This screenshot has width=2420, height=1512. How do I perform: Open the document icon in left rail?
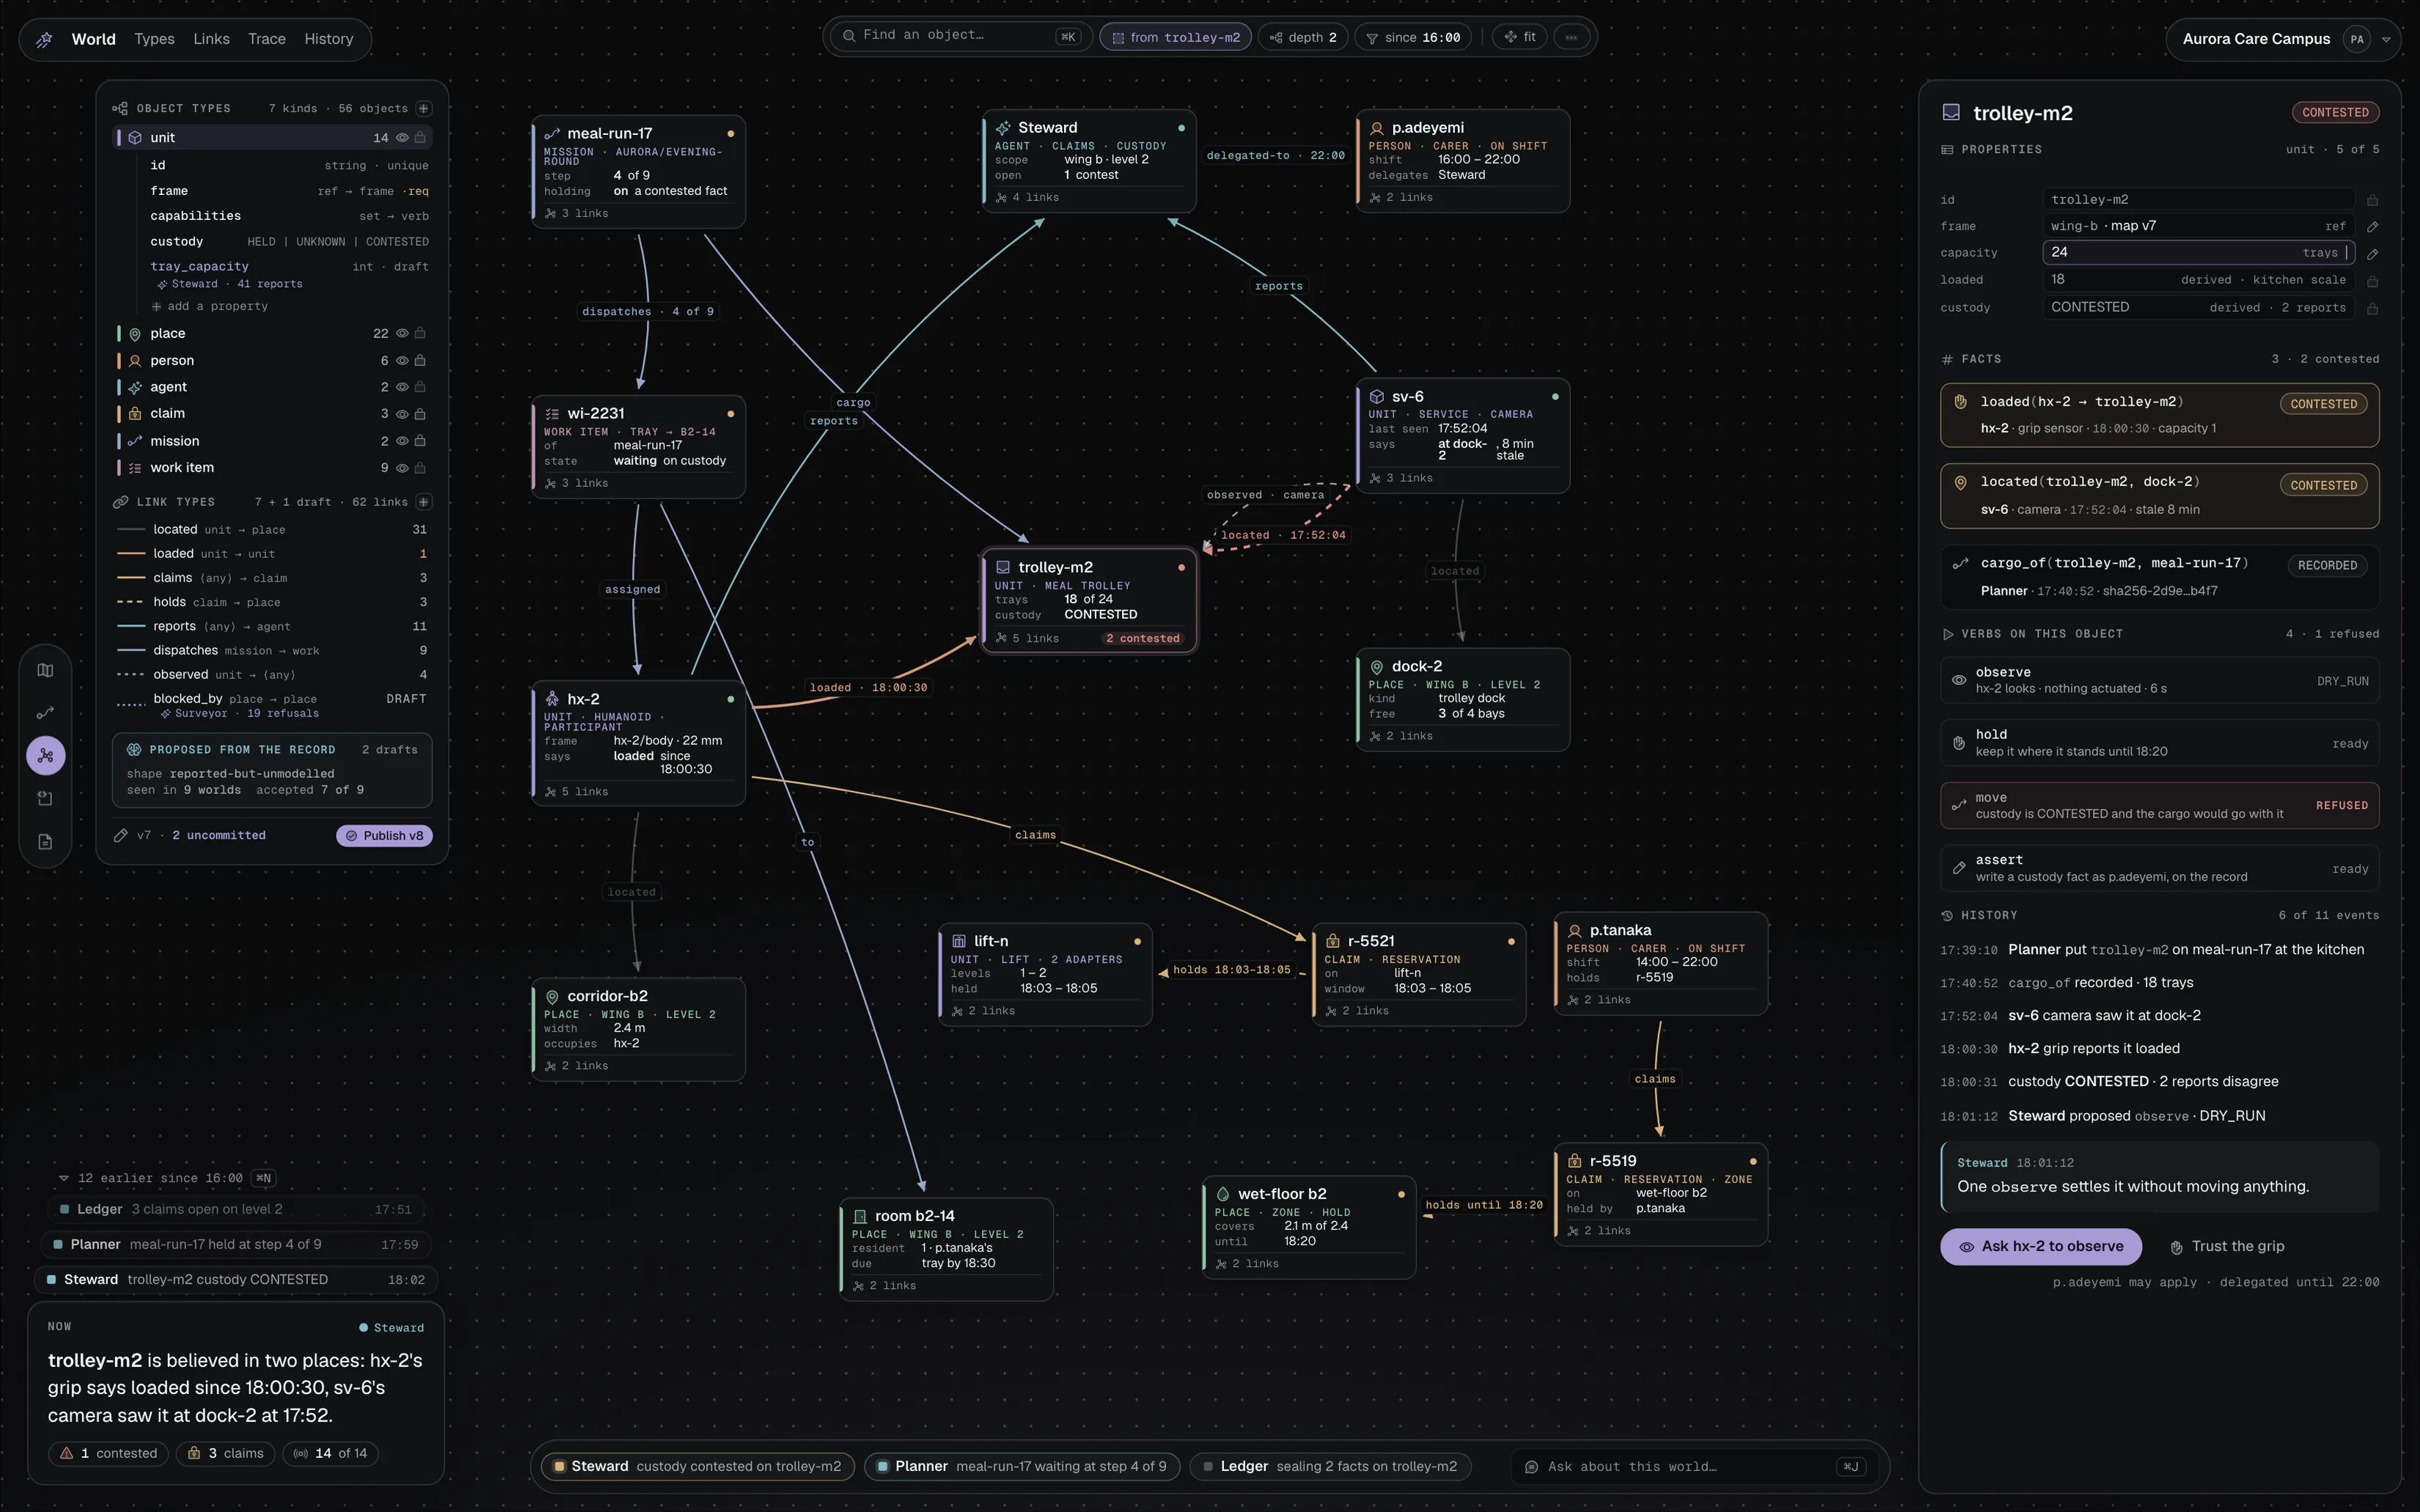(x=45, y=842)
